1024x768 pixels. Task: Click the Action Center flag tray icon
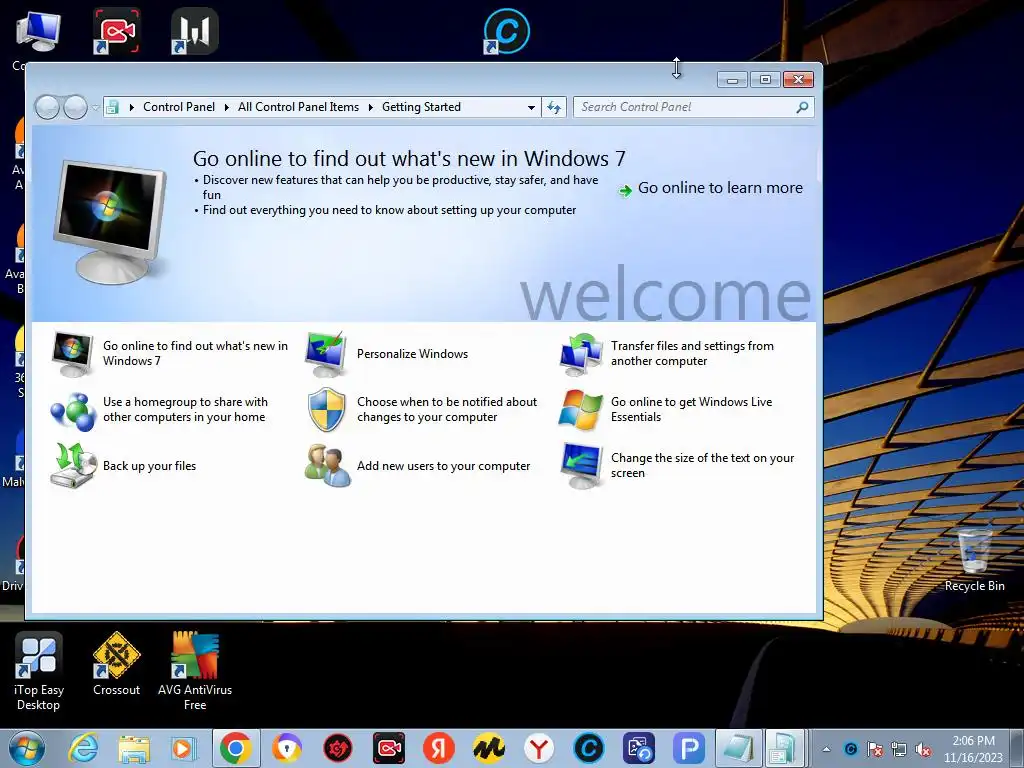(x=874, y=749)
